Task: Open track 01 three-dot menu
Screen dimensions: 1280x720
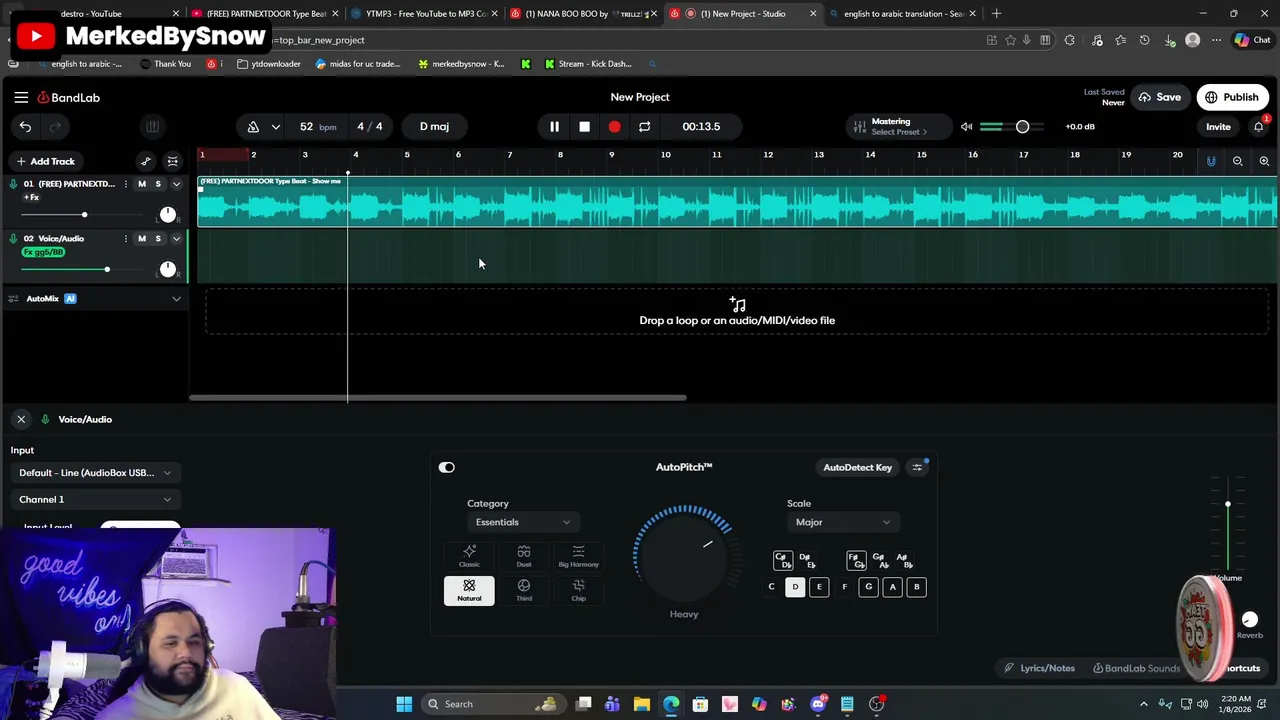Action: pos(125,184)
